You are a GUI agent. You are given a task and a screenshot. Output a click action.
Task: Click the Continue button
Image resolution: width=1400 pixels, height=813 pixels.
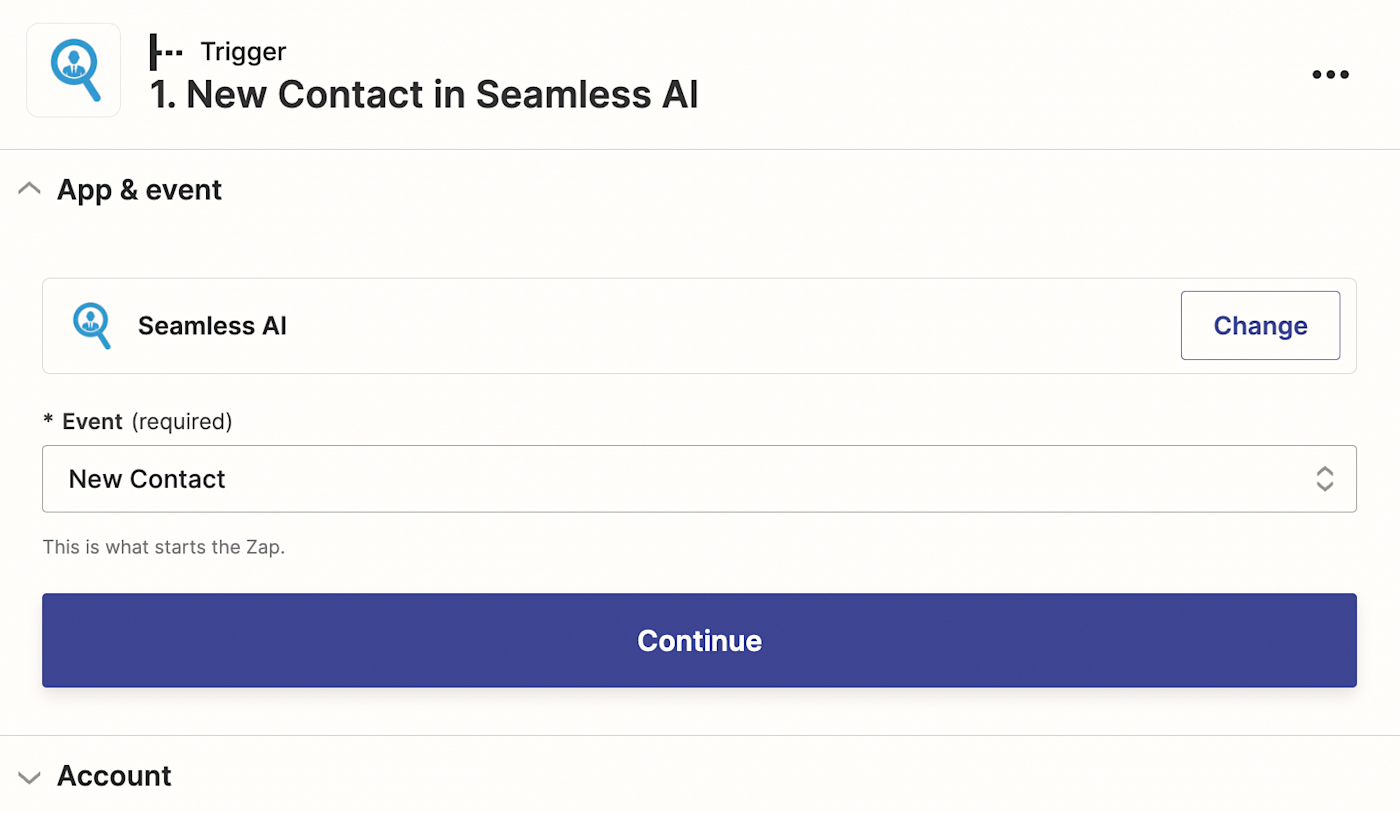699,640
